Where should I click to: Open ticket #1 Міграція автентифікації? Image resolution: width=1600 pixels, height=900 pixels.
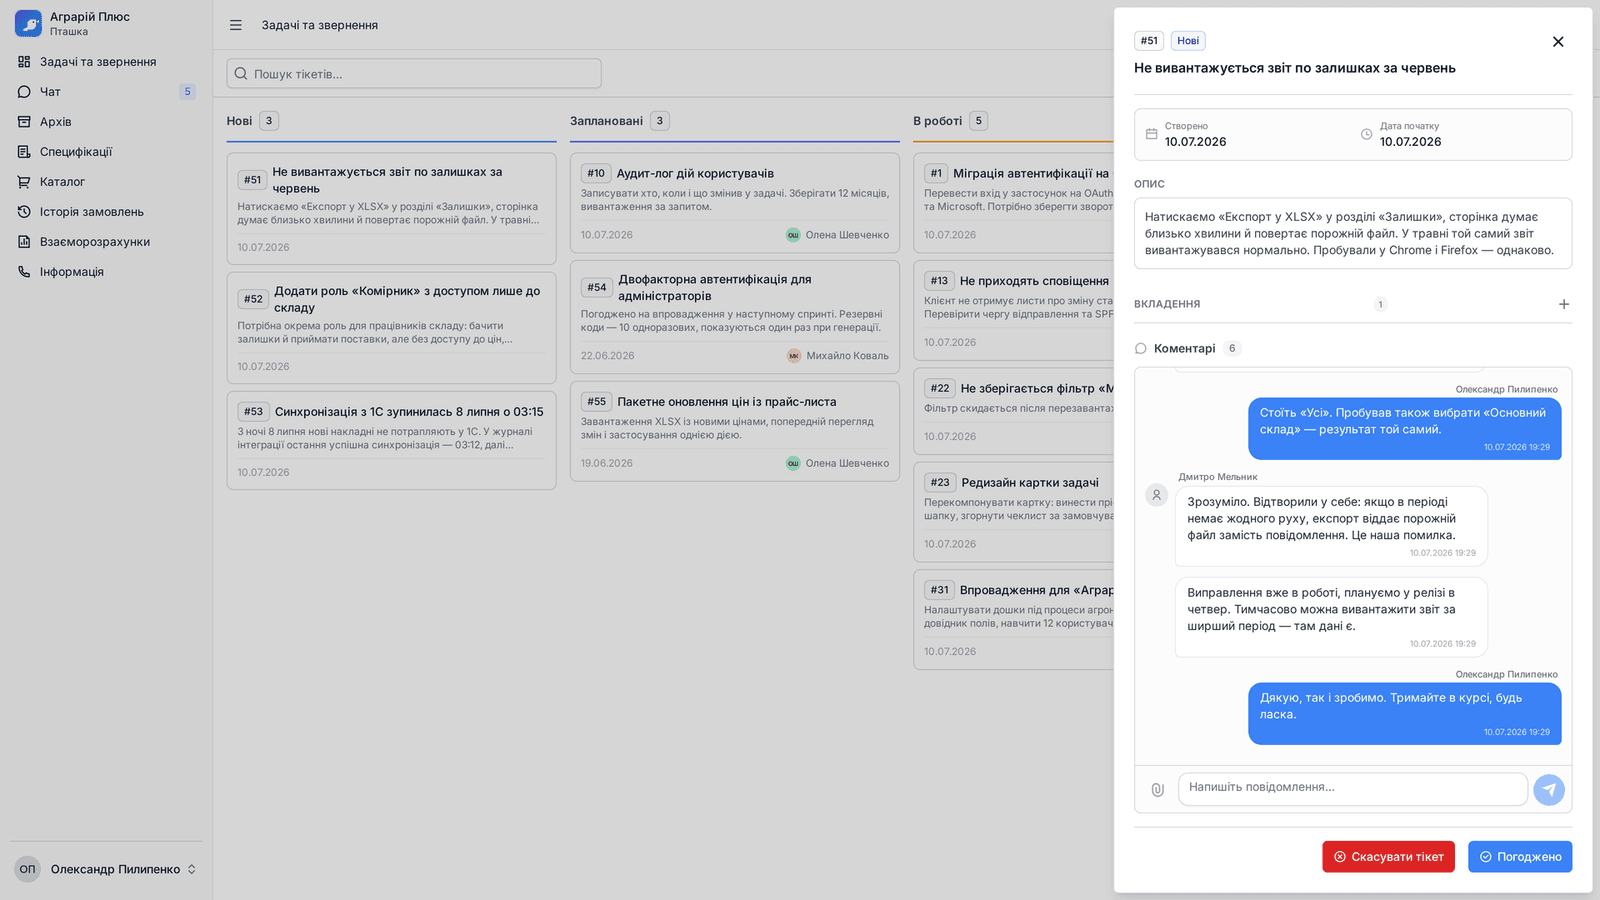click(1014, 203)
